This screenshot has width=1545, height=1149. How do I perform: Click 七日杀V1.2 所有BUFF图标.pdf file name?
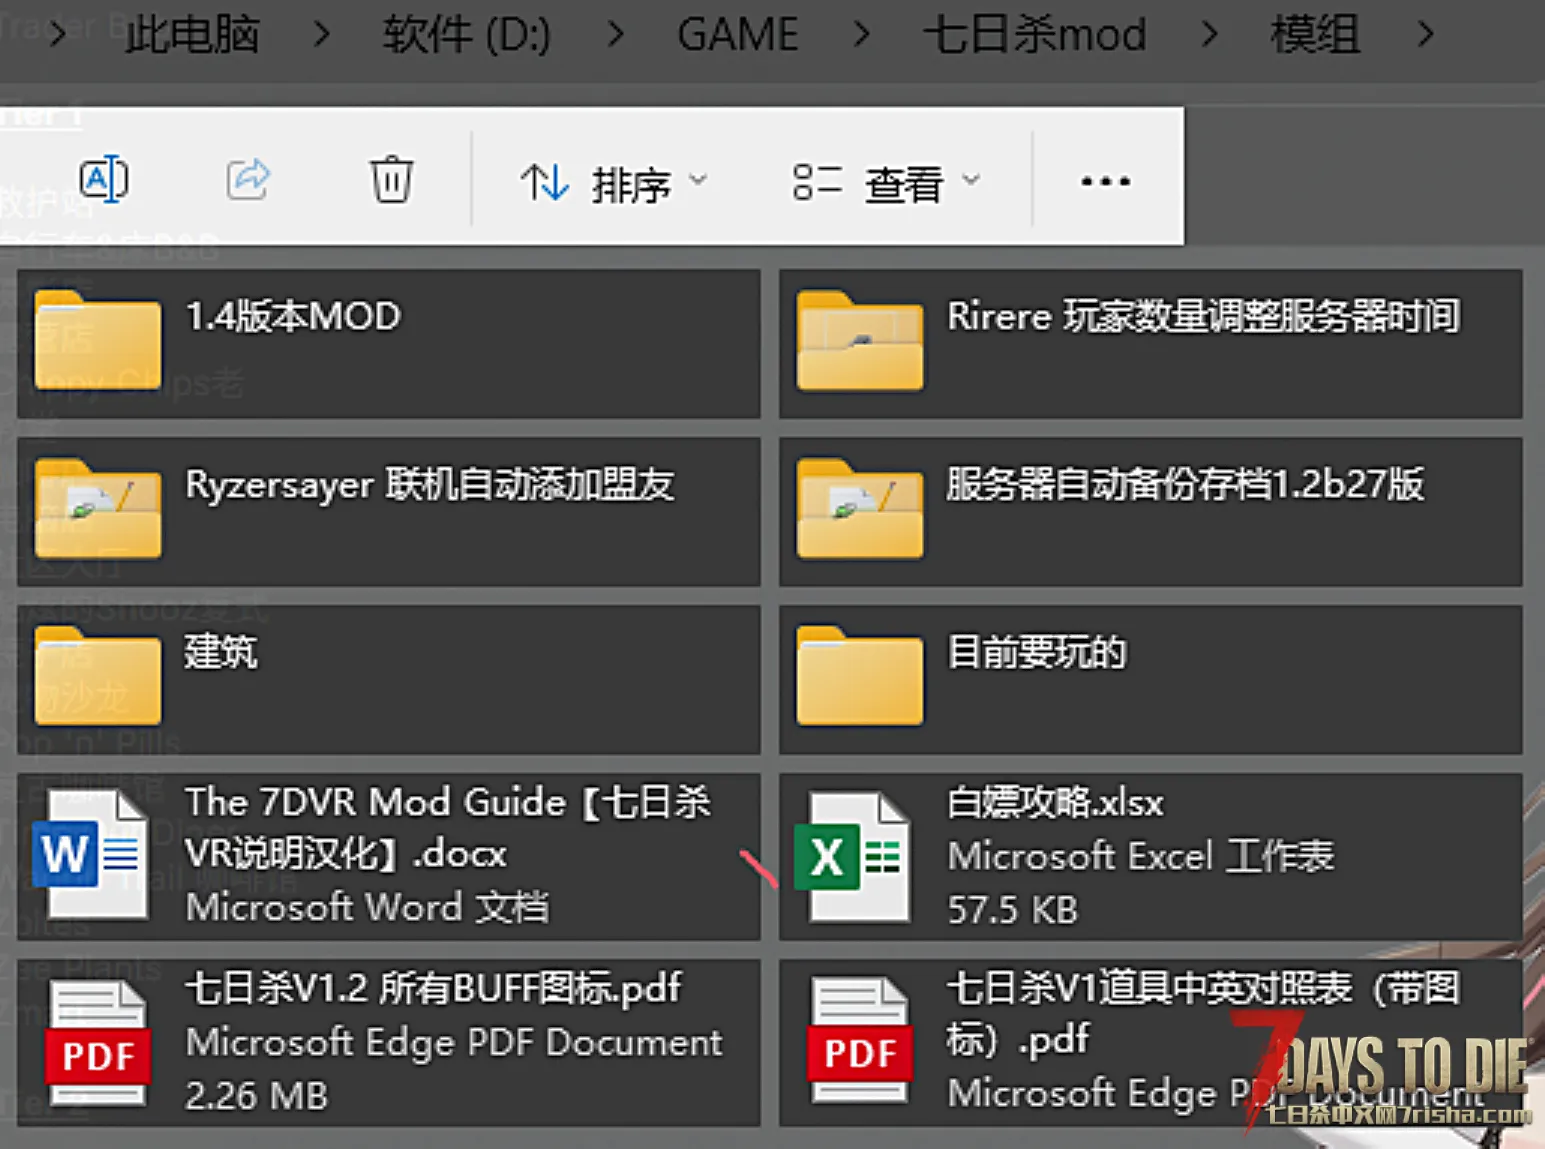[x=433, y=989]
